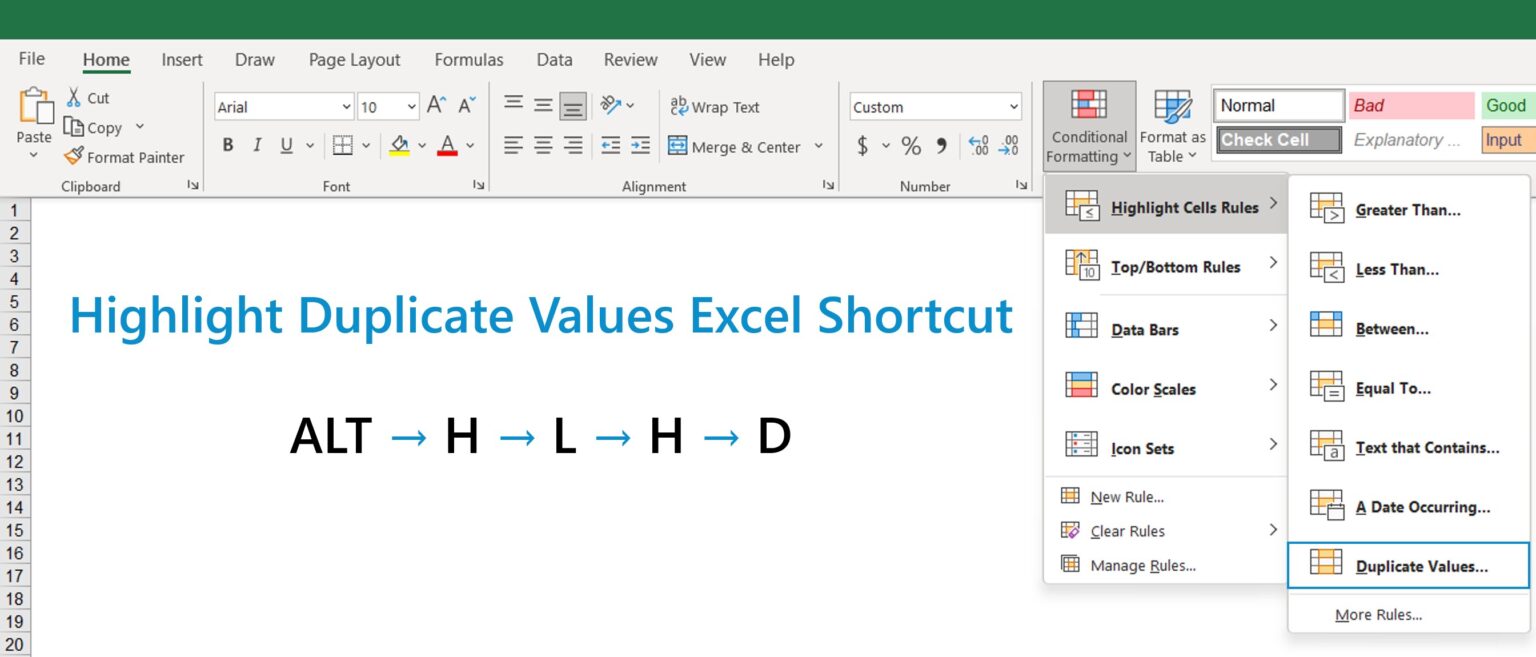
Task: Toggle bold formatting
Action: click(x=227, y=145)
